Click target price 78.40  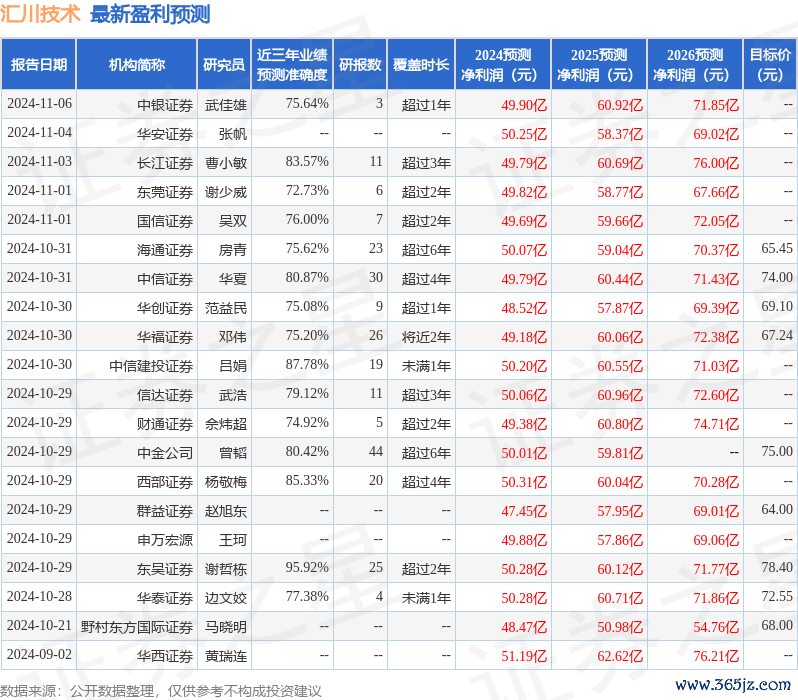pyautogui.click(x=777, y=567)
